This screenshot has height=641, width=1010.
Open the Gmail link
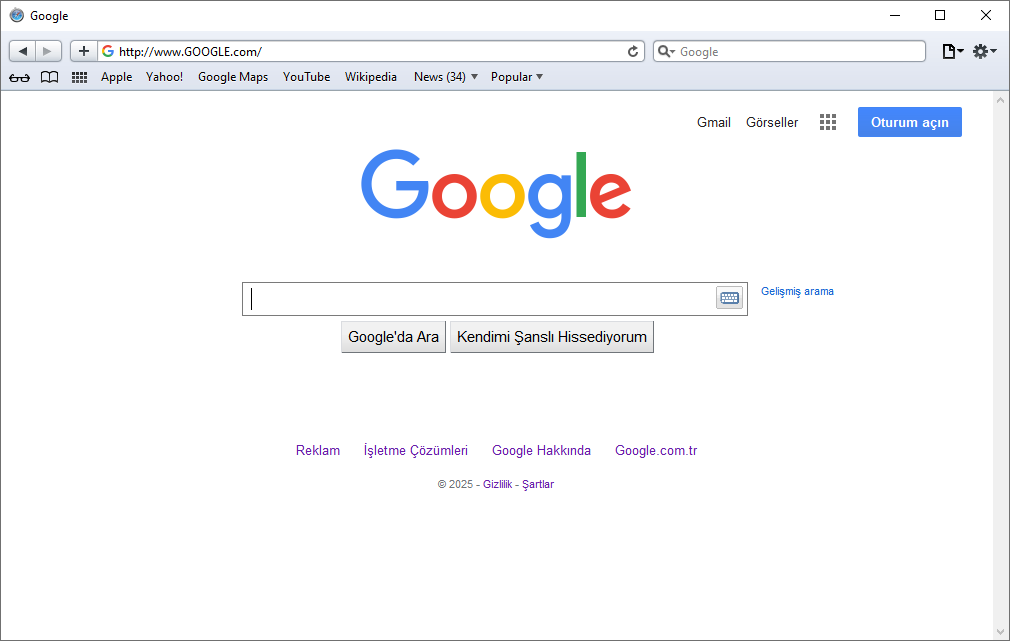[714, 122]
